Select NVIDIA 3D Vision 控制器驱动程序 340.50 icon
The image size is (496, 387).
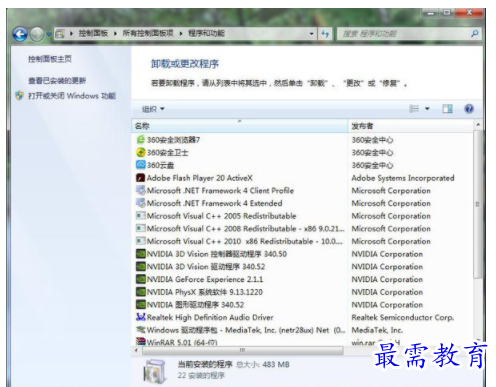(x=141, y=254)
